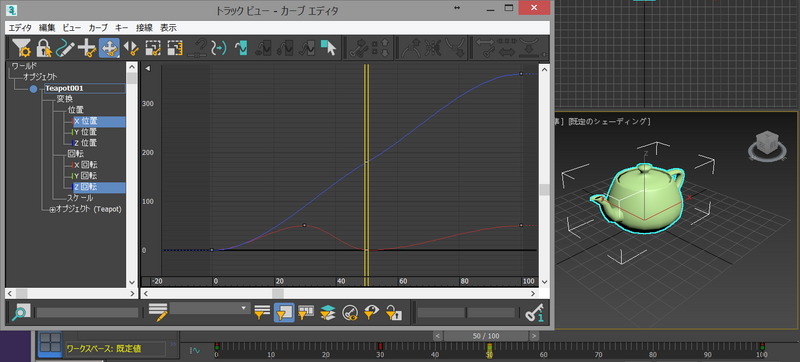Select the Lock Selection padlock icon
This screenshot has height=362, width=800.
pos(44,48)
